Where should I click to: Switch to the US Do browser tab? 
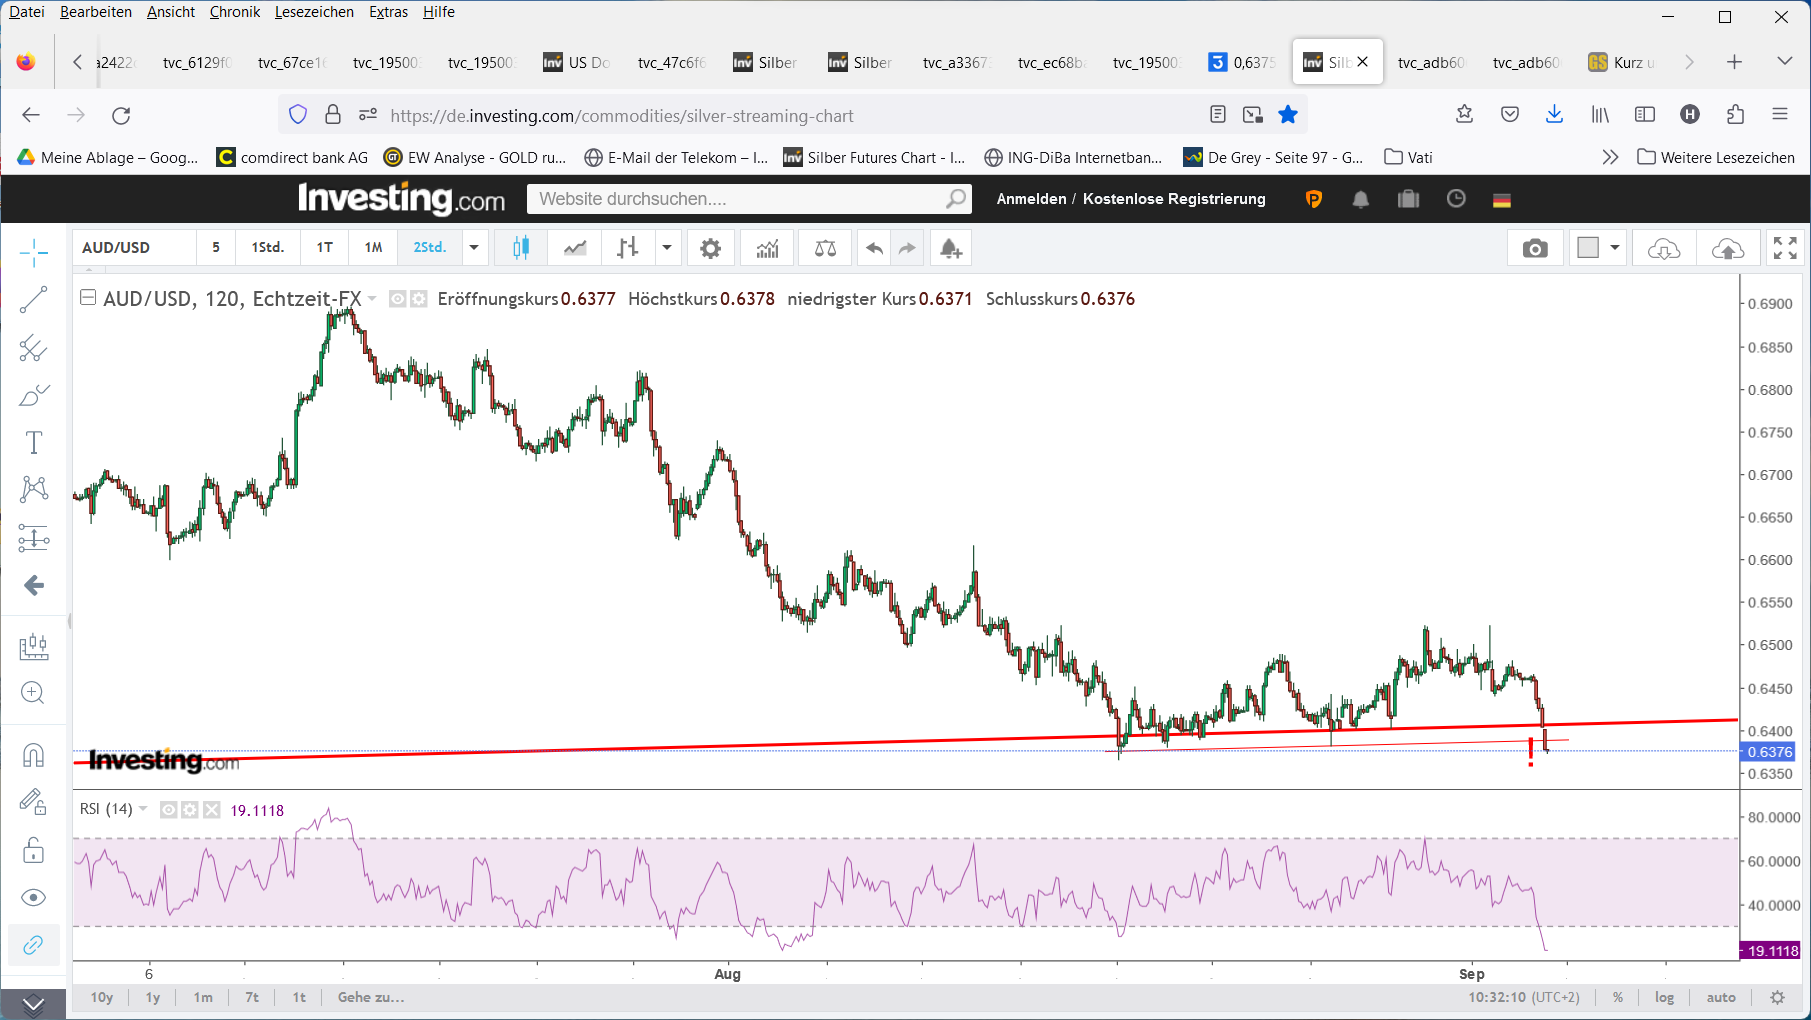(x=577, y=62)
